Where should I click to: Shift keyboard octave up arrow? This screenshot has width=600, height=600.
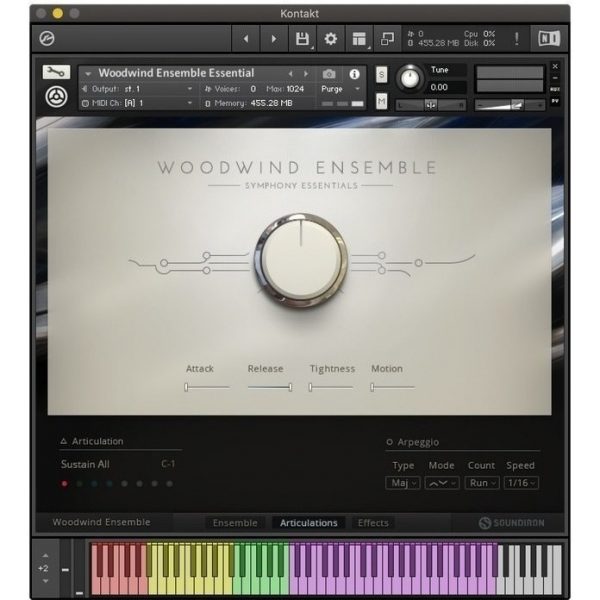click(x=46, y=555)
